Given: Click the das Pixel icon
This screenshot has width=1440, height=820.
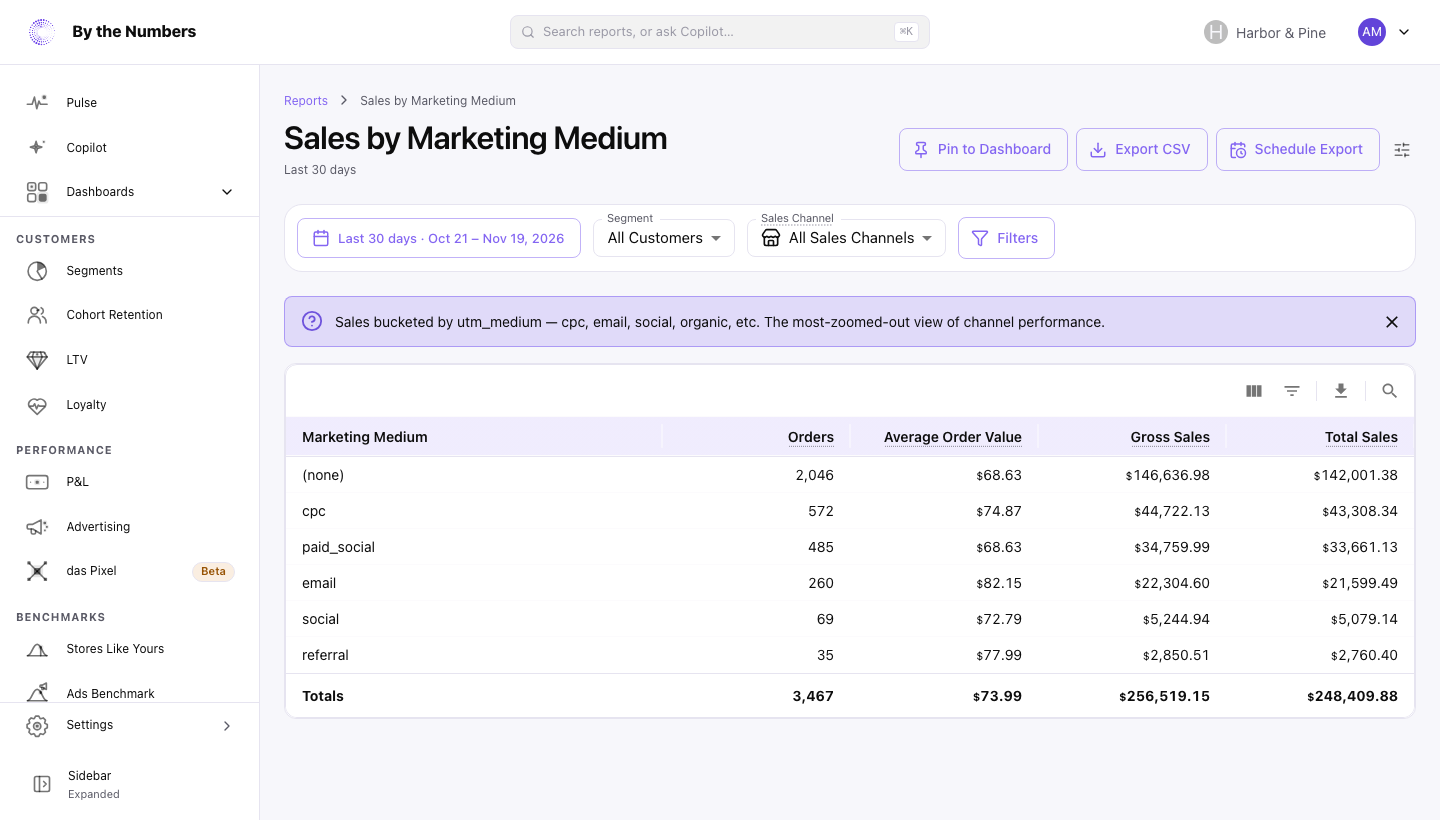Looking at the screenshot, I should pyautogui.click(x=37, y=571).
